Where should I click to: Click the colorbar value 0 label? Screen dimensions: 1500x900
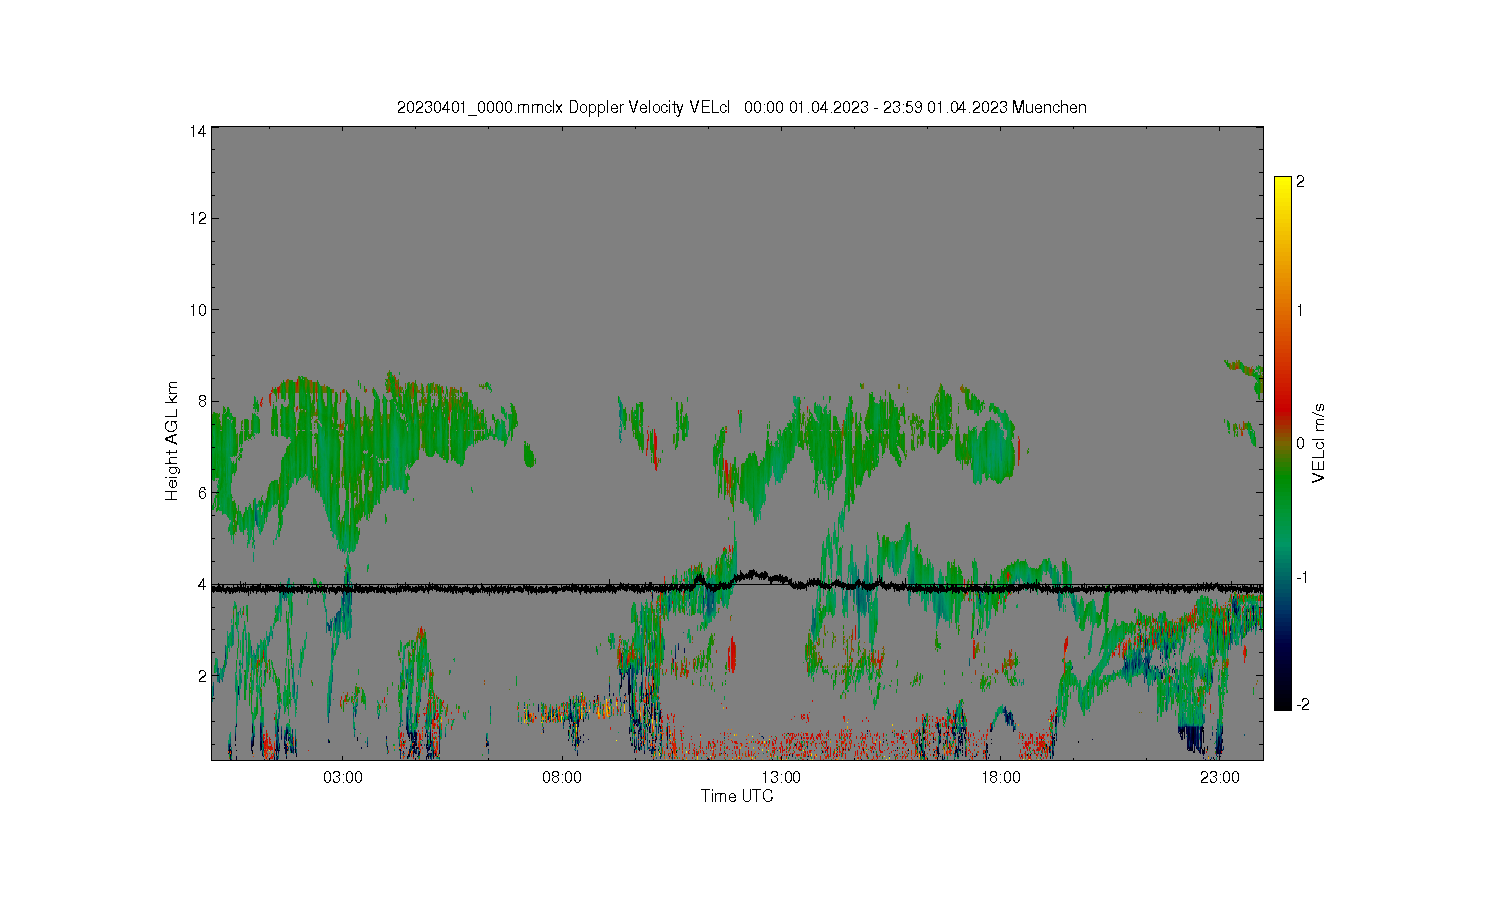[x=1300, y=443]
